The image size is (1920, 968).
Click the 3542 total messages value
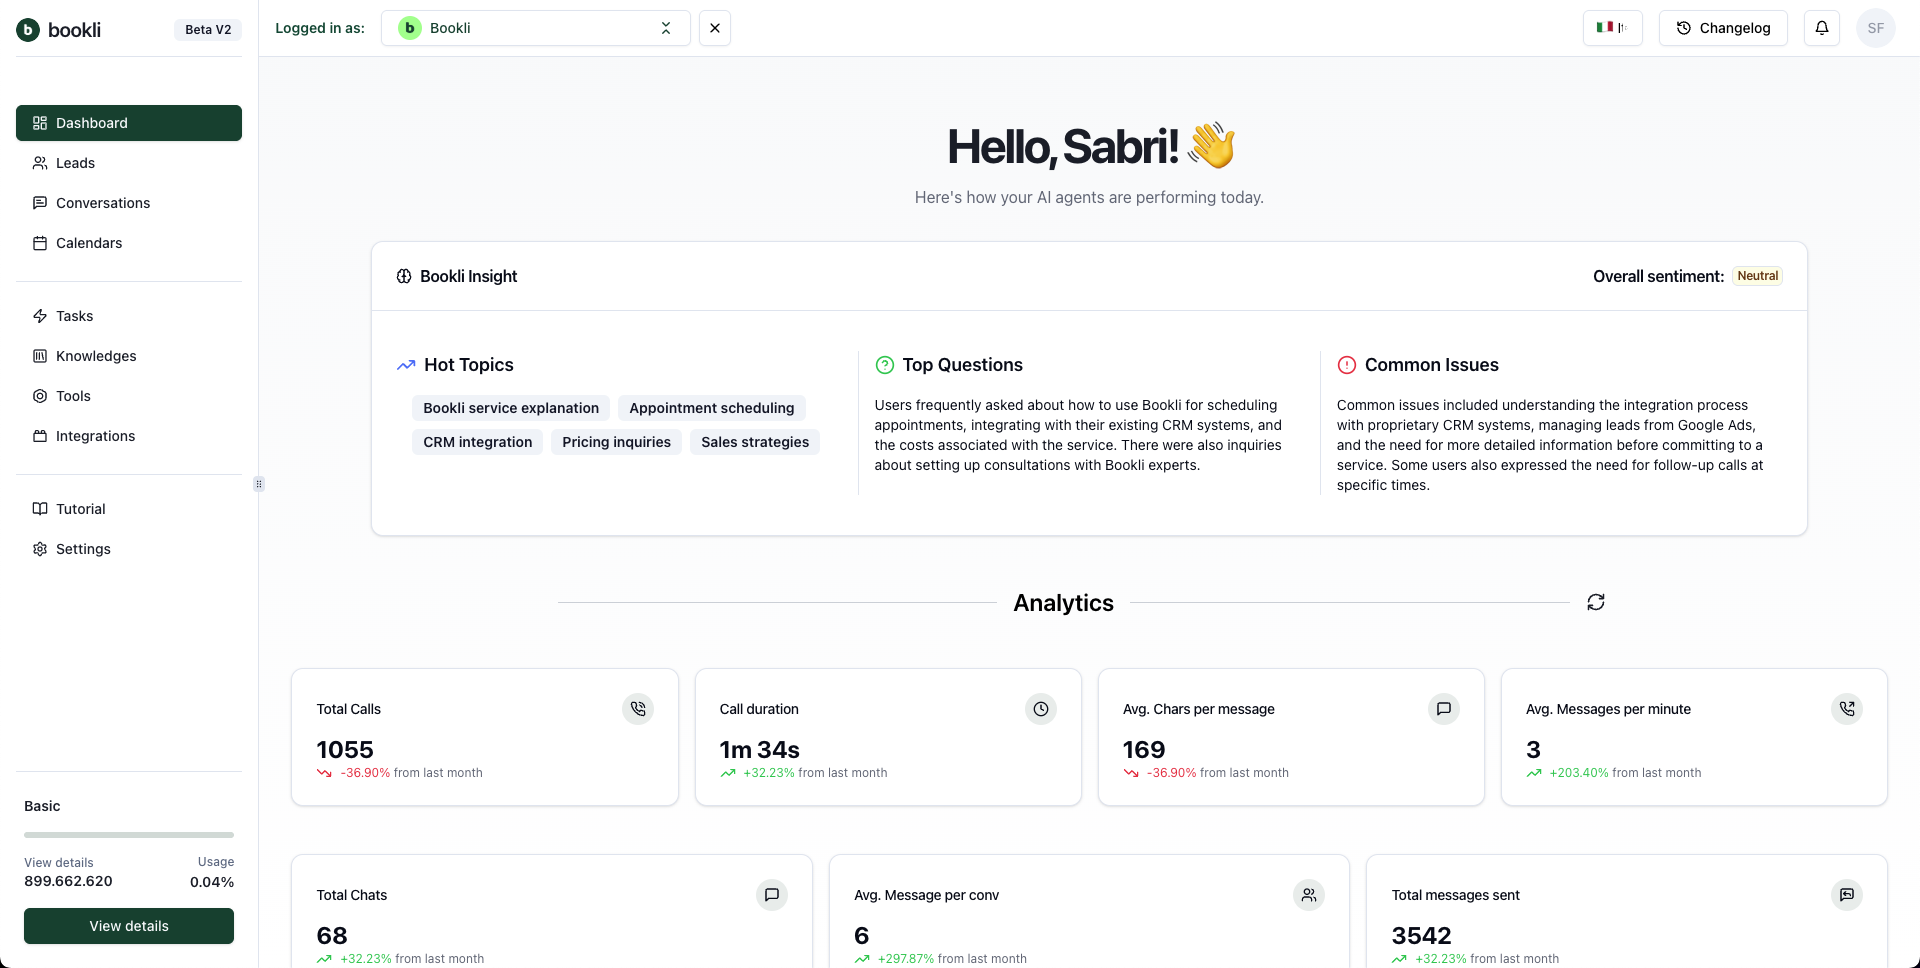pyautogui.click(x=1421, y=936)
